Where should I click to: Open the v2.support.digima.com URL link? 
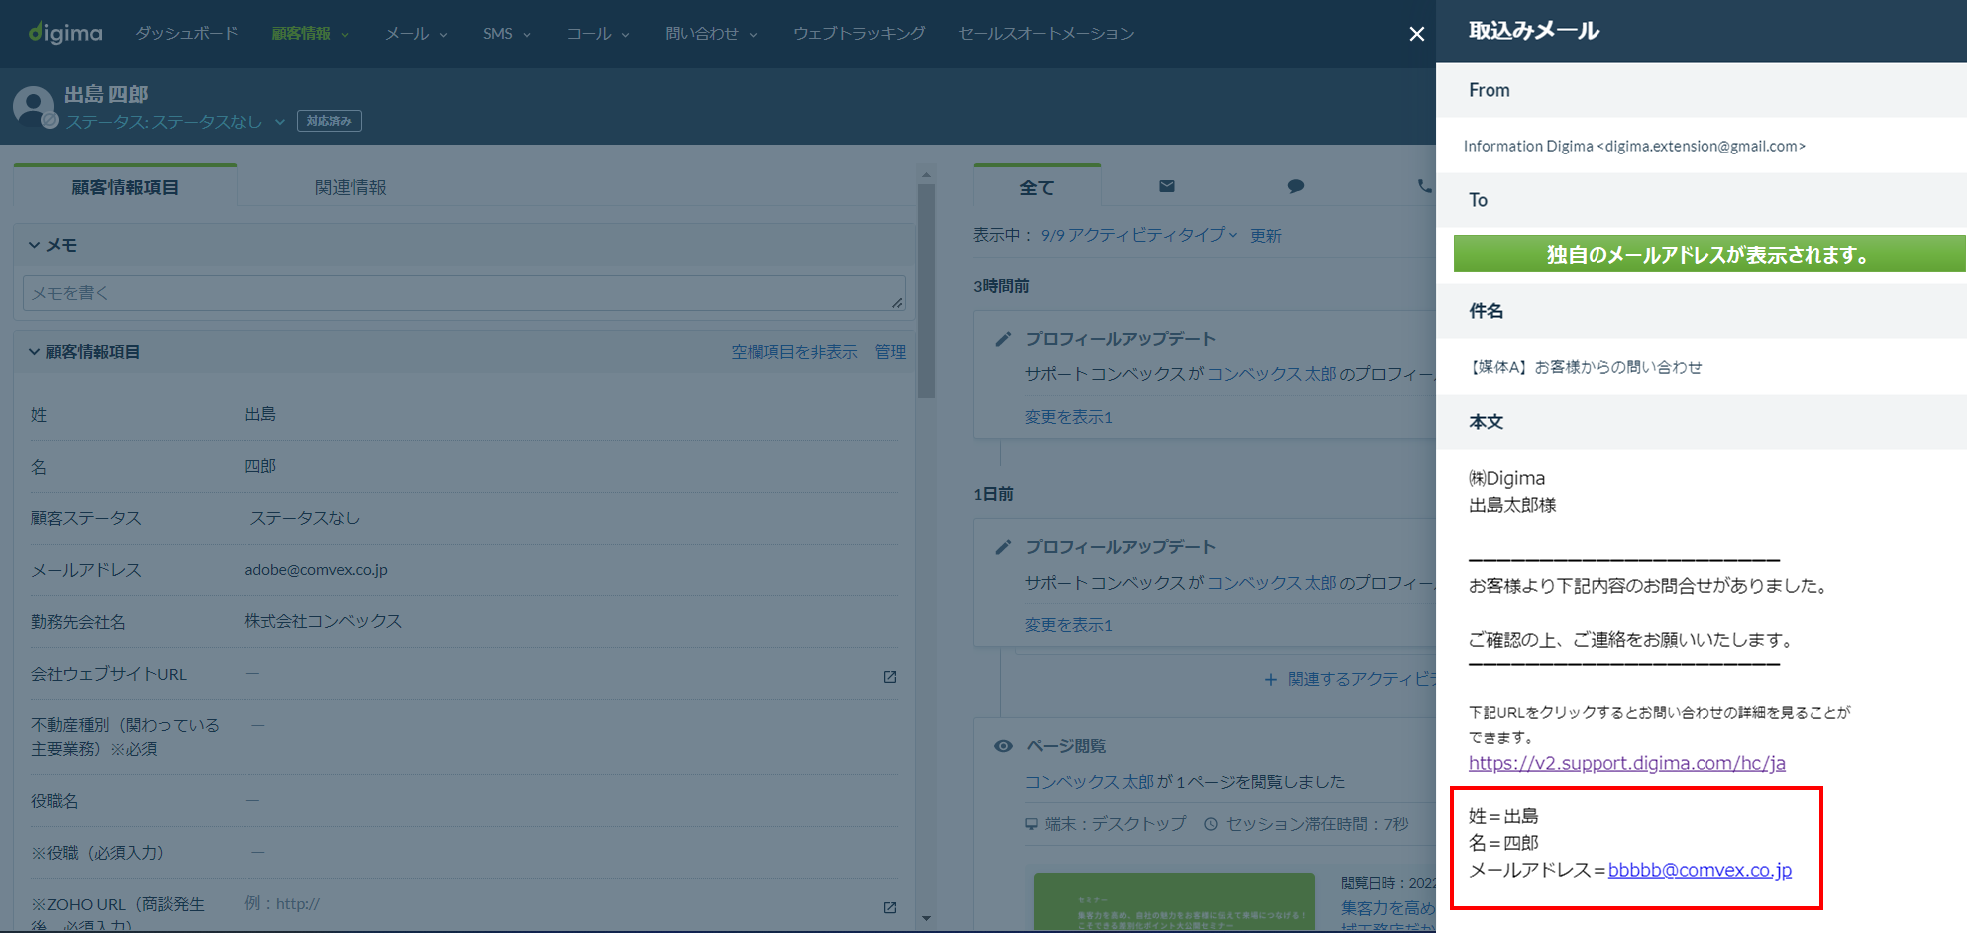[x=1626, y=763]
